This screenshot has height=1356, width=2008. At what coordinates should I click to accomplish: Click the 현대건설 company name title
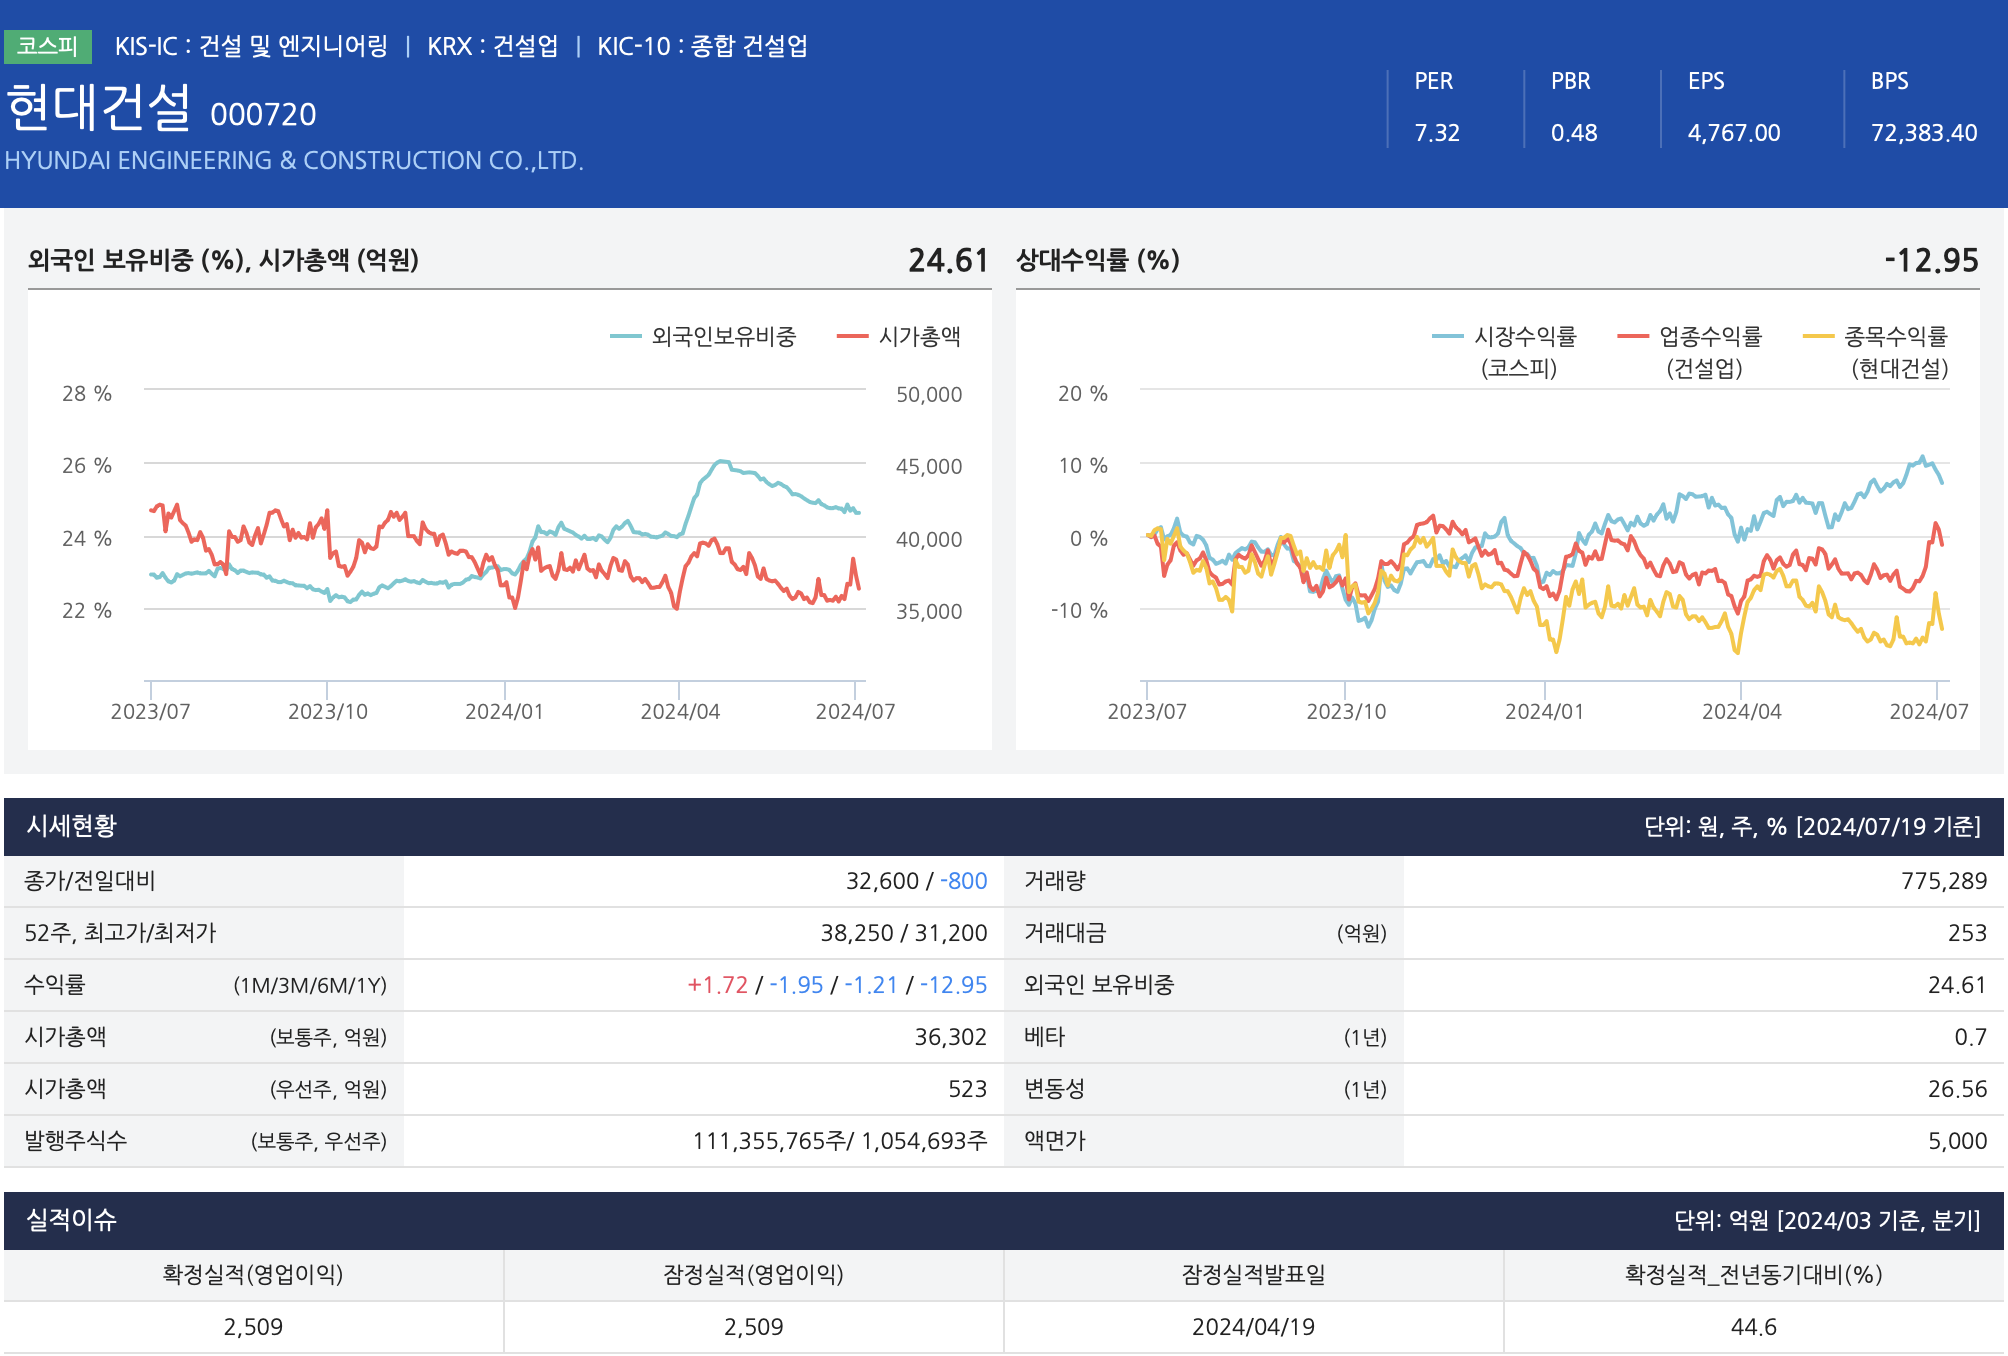(99, 108)
